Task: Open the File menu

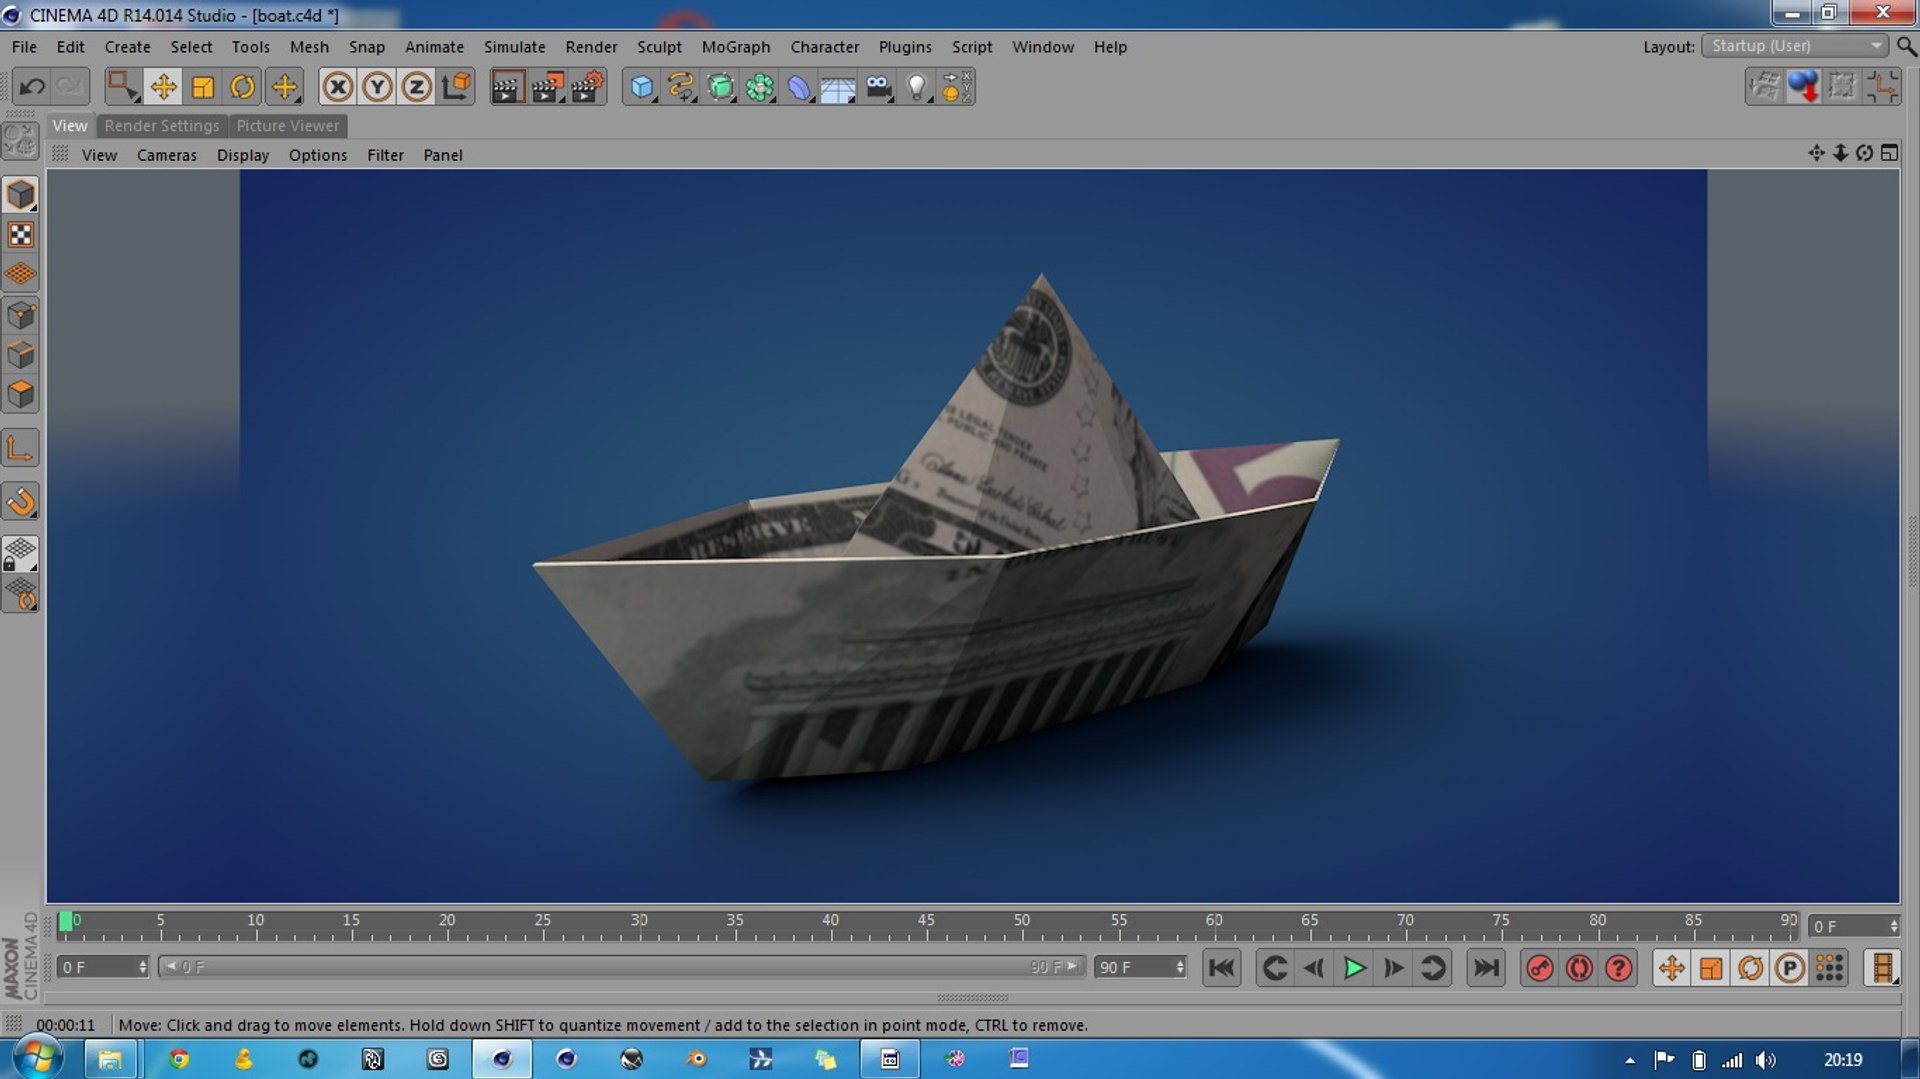Action: click(x=24, y=47)
